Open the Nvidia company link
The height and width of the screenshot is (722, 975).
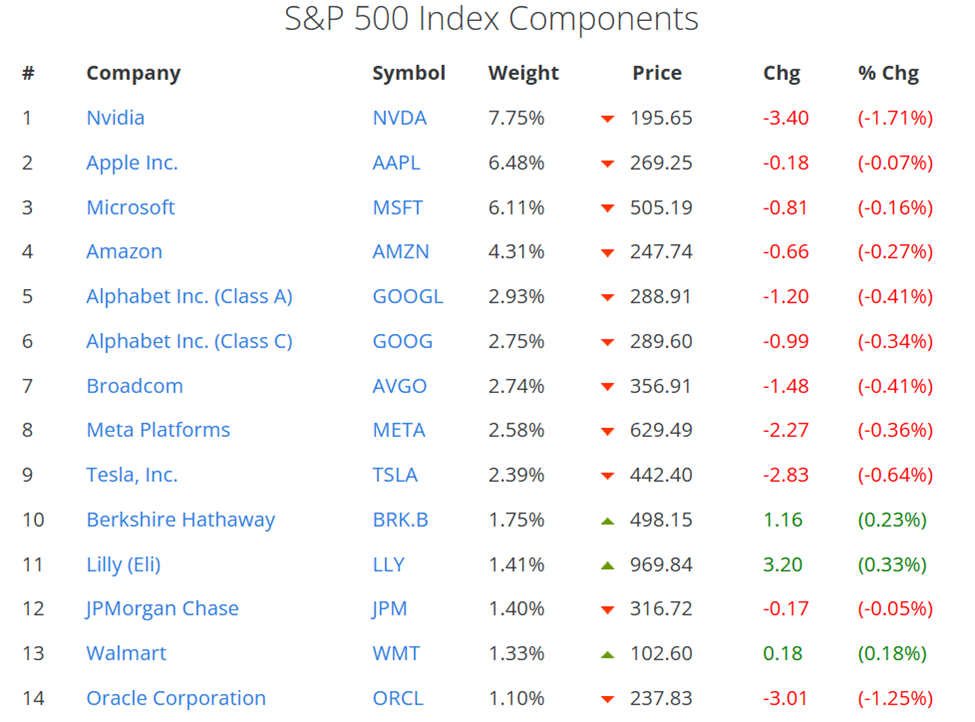pos(115,118)
